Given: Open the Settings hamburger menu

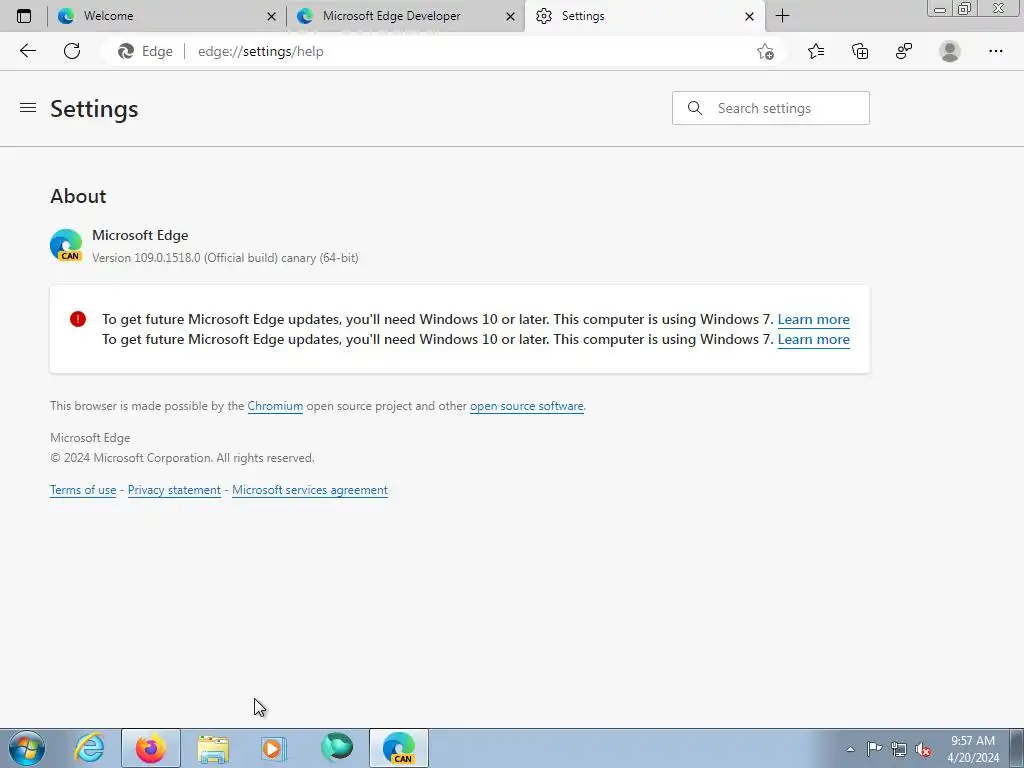Looking at the screenshot, I should click(x=27, y=108).
